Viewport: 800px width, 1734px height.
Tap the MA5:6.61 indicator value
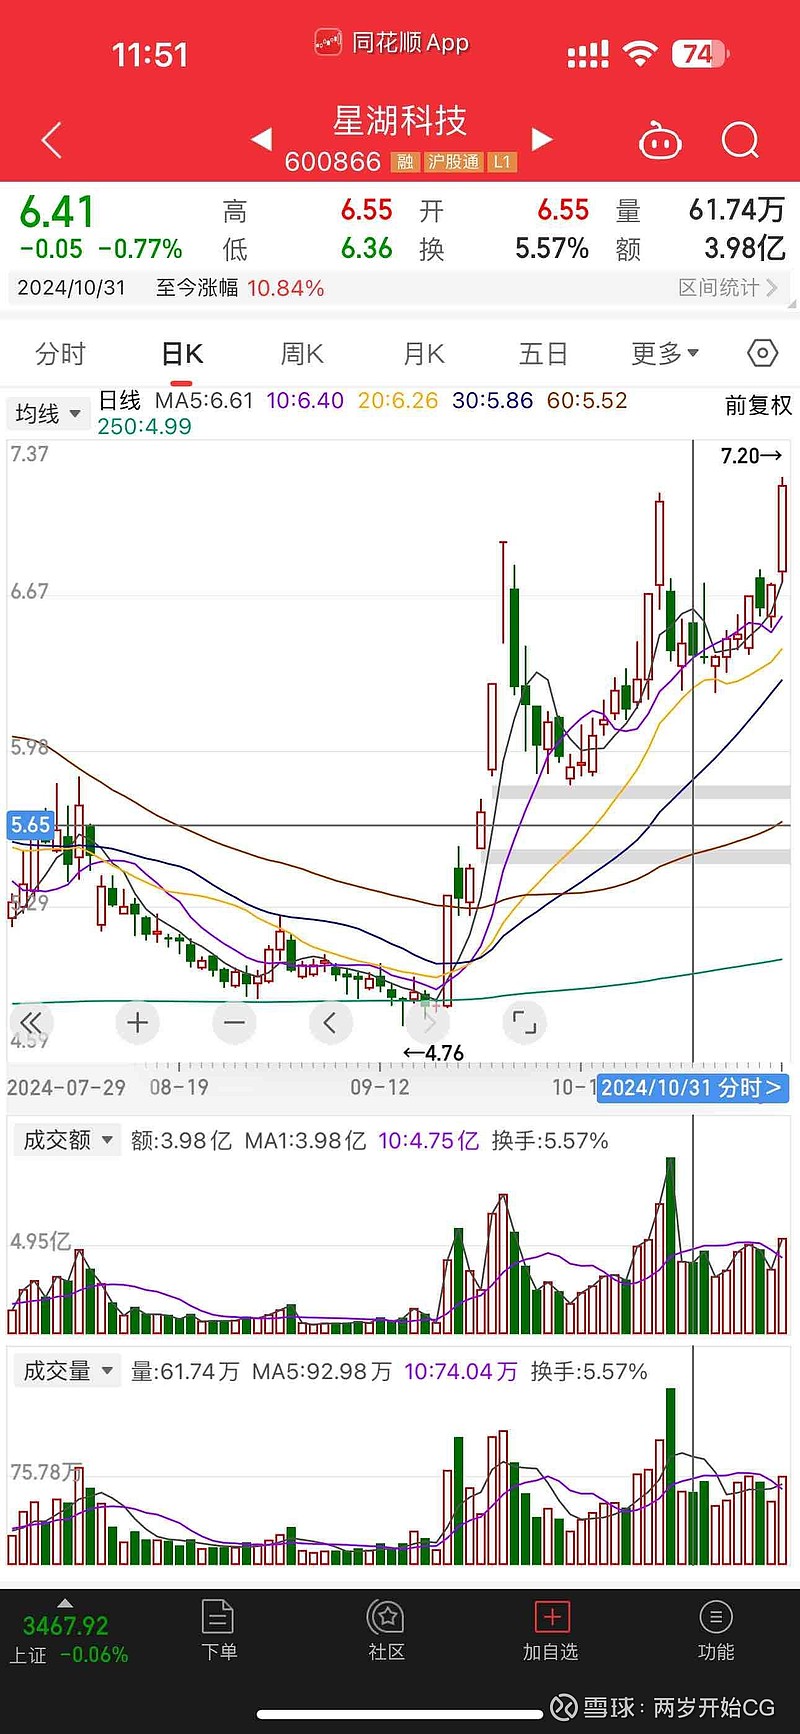tap(204, 401)
